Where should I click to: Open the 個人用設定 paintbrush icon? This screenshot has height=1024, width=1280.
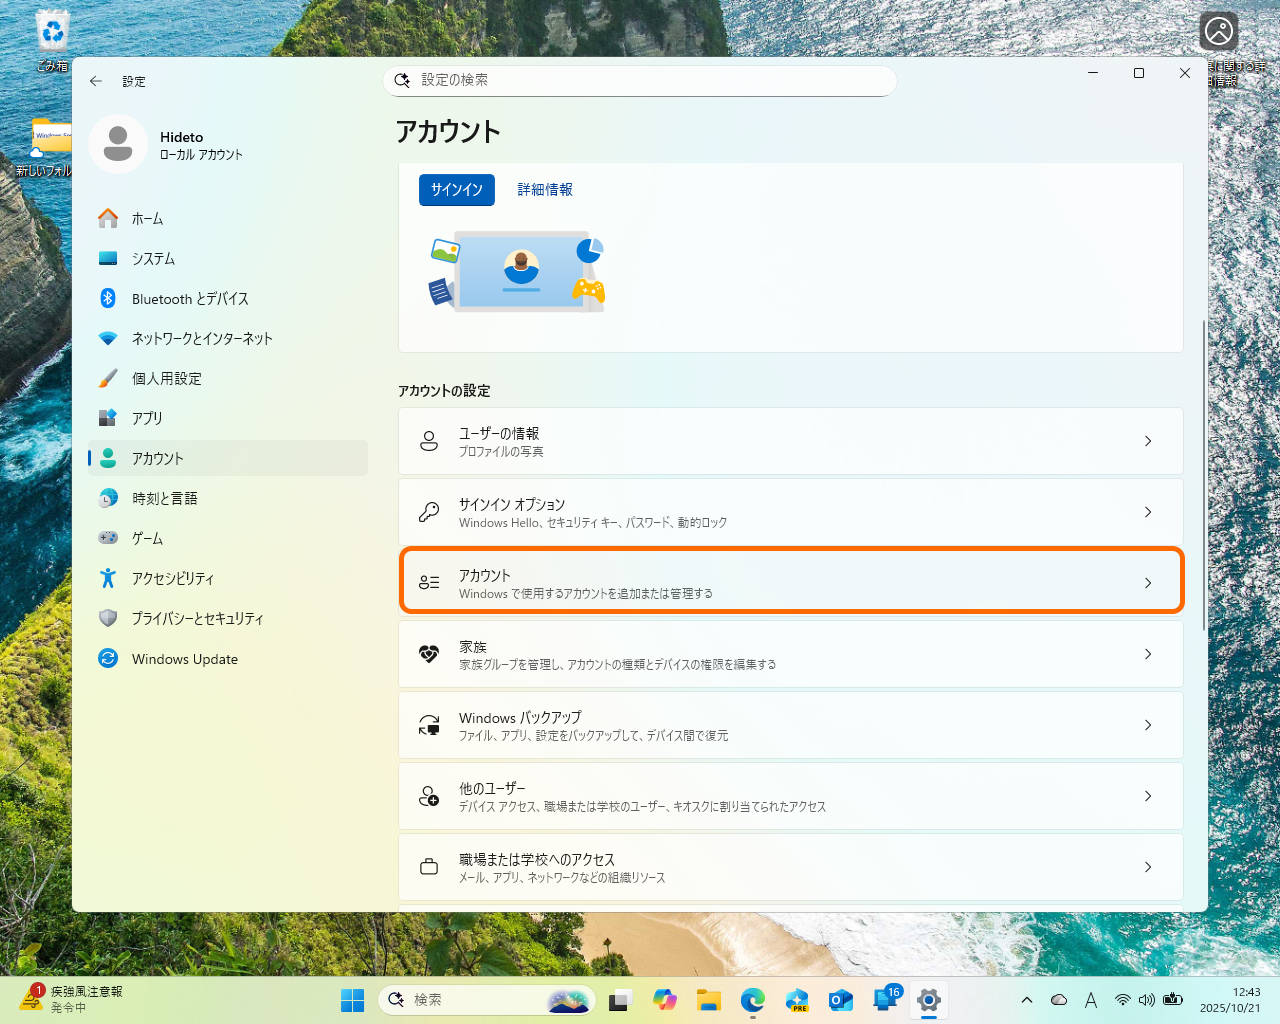(108, 378)
